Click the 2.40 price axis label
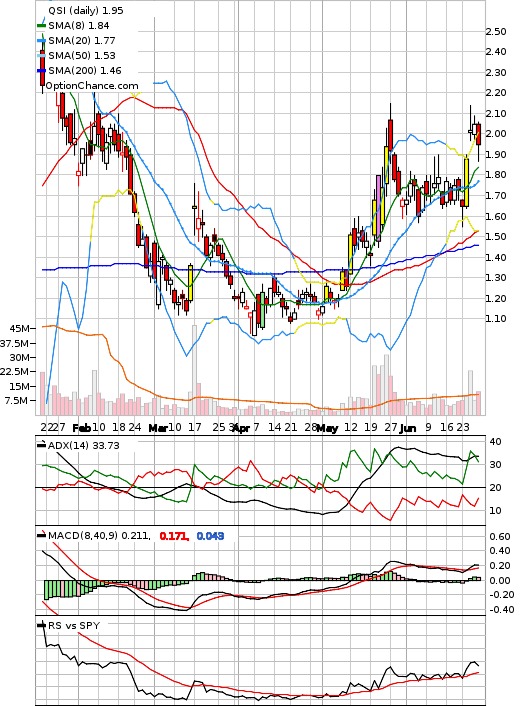Viewport: 526px width, 706px height. [x=496, y=51]
